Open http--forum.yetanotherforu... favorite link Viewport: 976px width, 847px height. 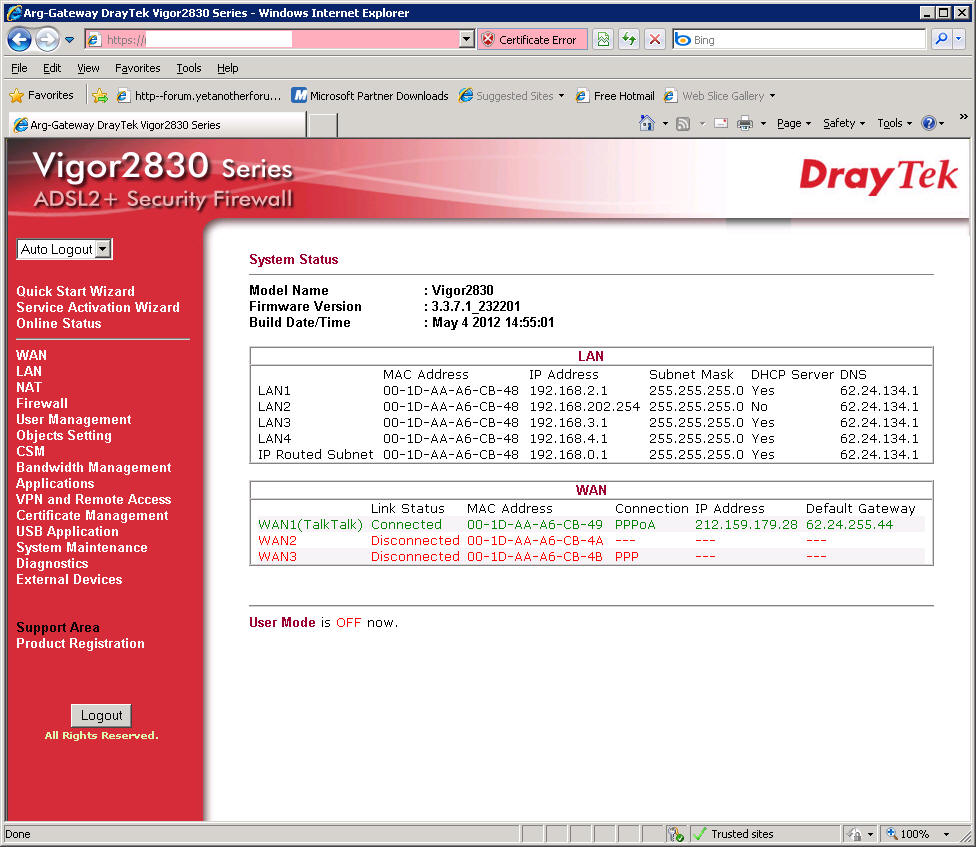pyautogui.click(x=199, y=95)
